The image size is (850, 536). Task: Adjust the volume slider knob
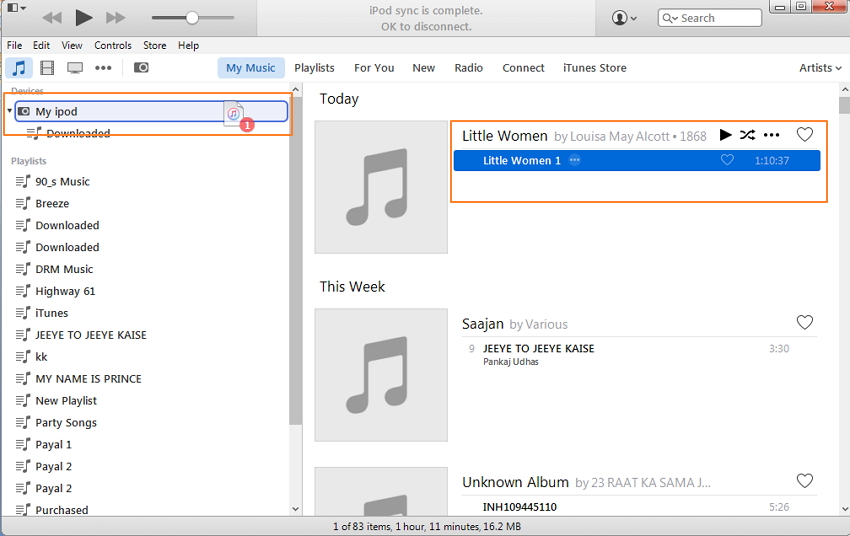pos(192,18)
